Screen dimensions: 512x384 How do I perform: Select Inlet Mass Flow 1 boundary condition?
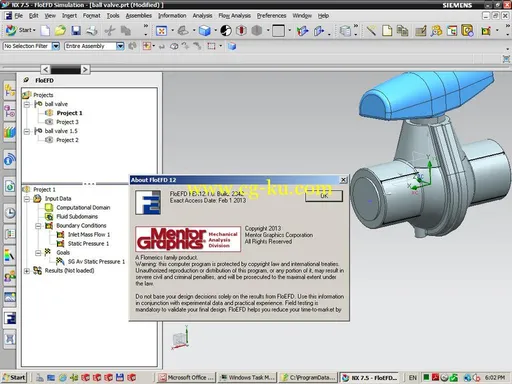(x=89, y=235)
